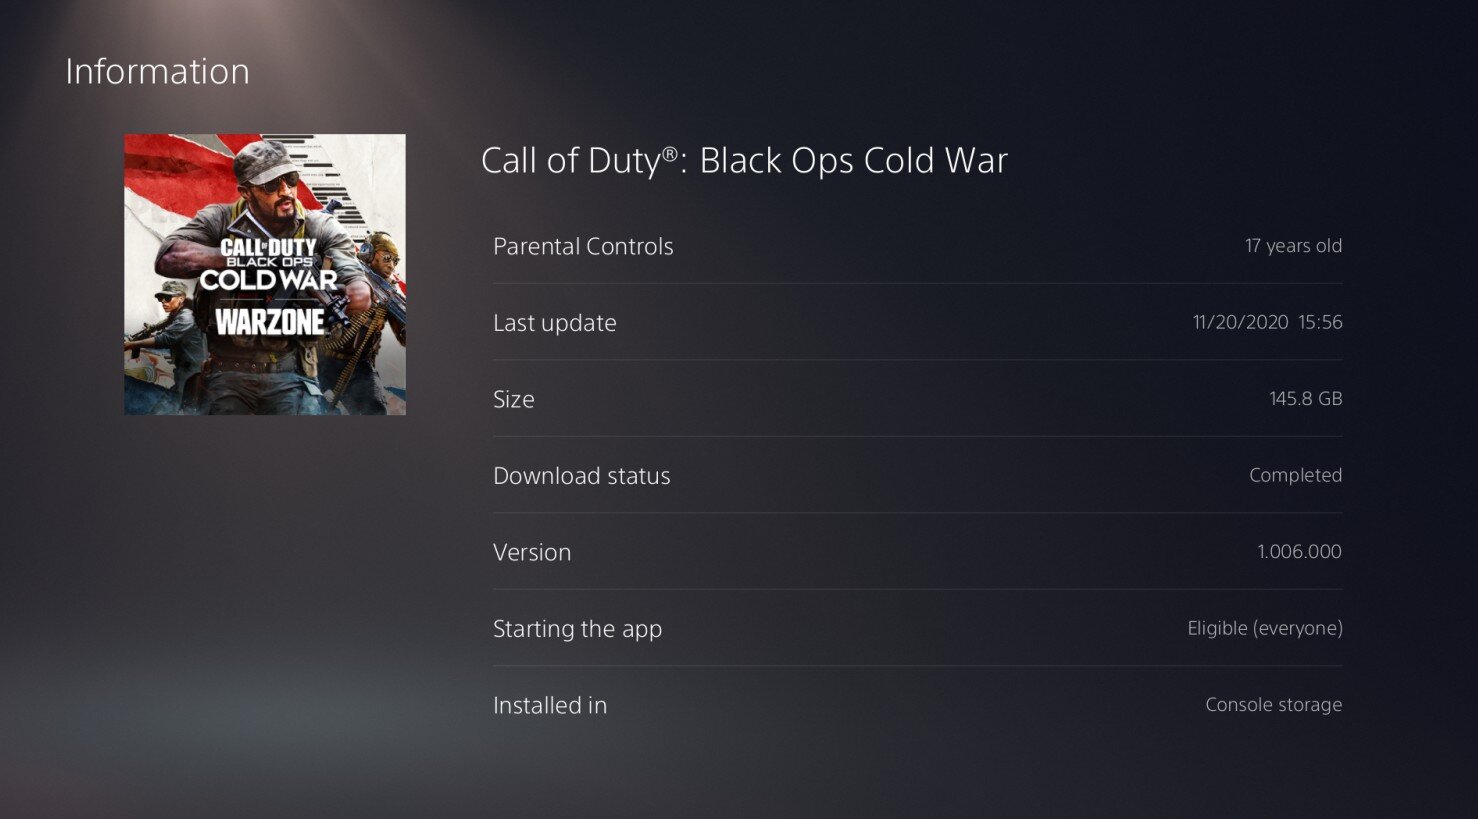Select the Last update row label

pos(555,323)
